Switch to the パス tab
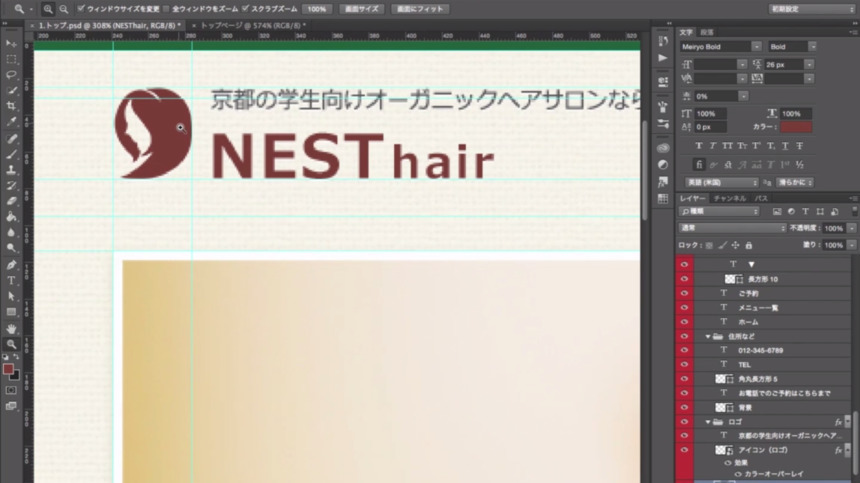 point(761,198)
